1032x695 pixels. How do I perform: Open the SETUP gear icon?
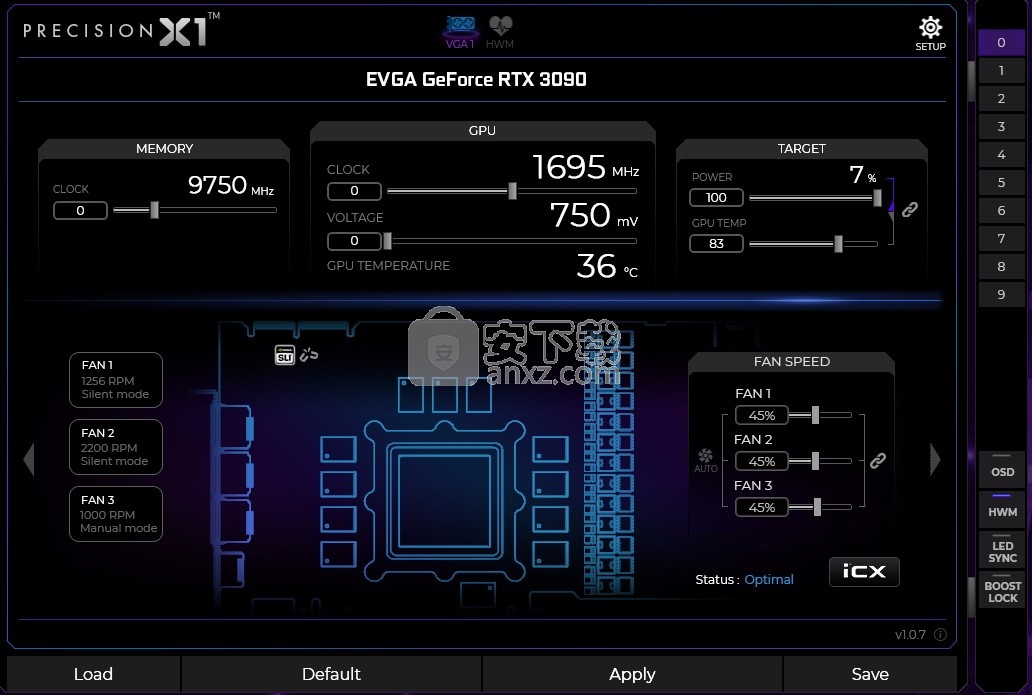[930, 34]
